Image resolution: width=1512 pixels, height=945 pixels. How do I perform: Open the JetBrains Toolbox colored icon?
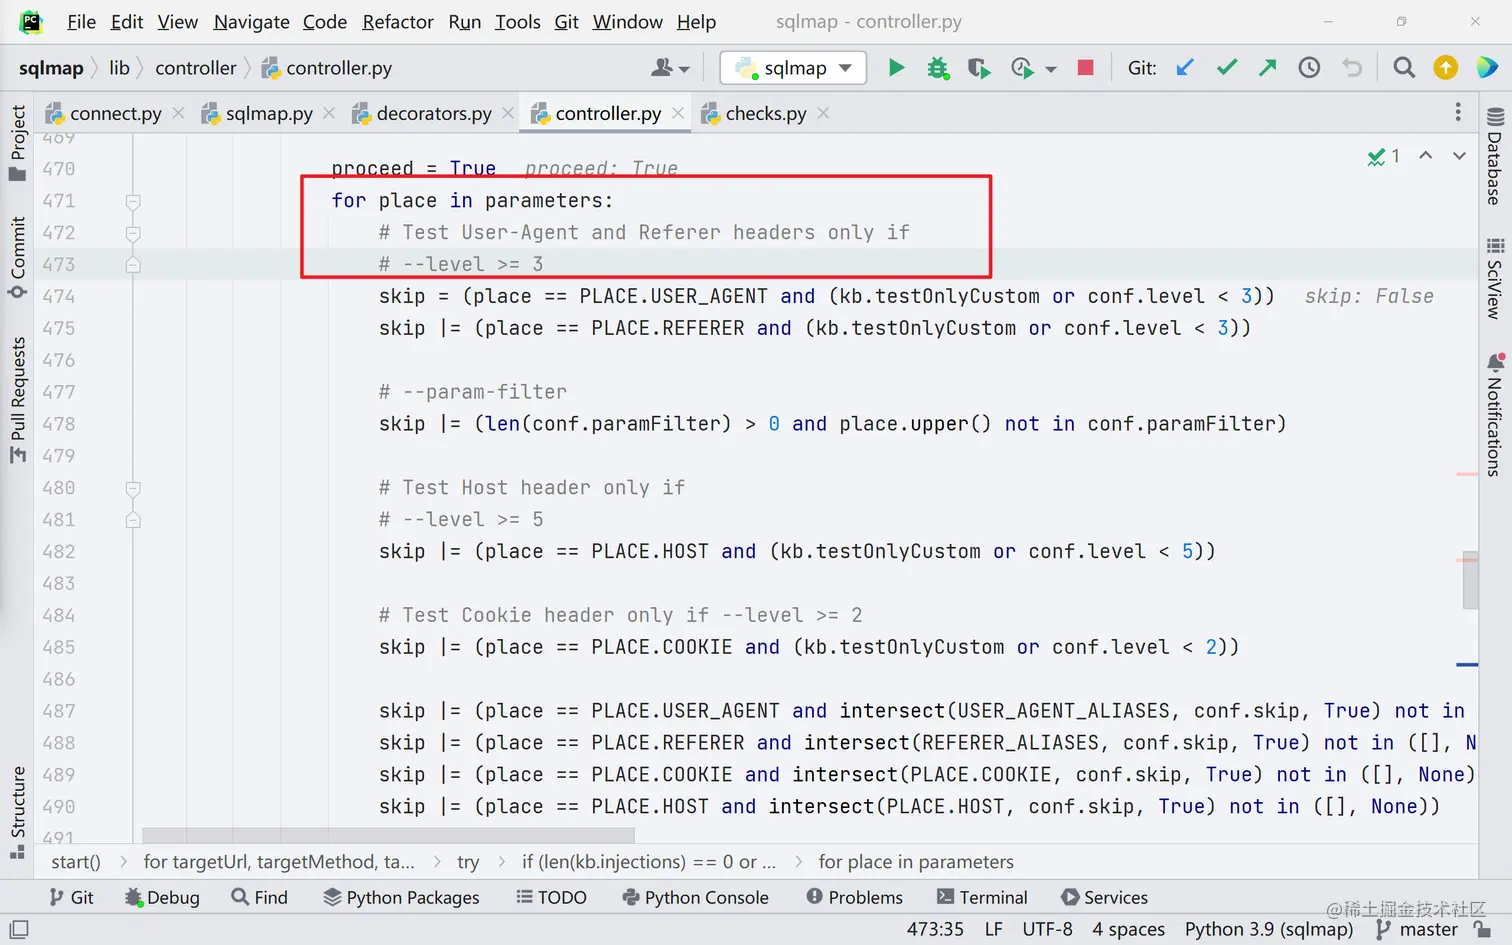coord(1487,68)
